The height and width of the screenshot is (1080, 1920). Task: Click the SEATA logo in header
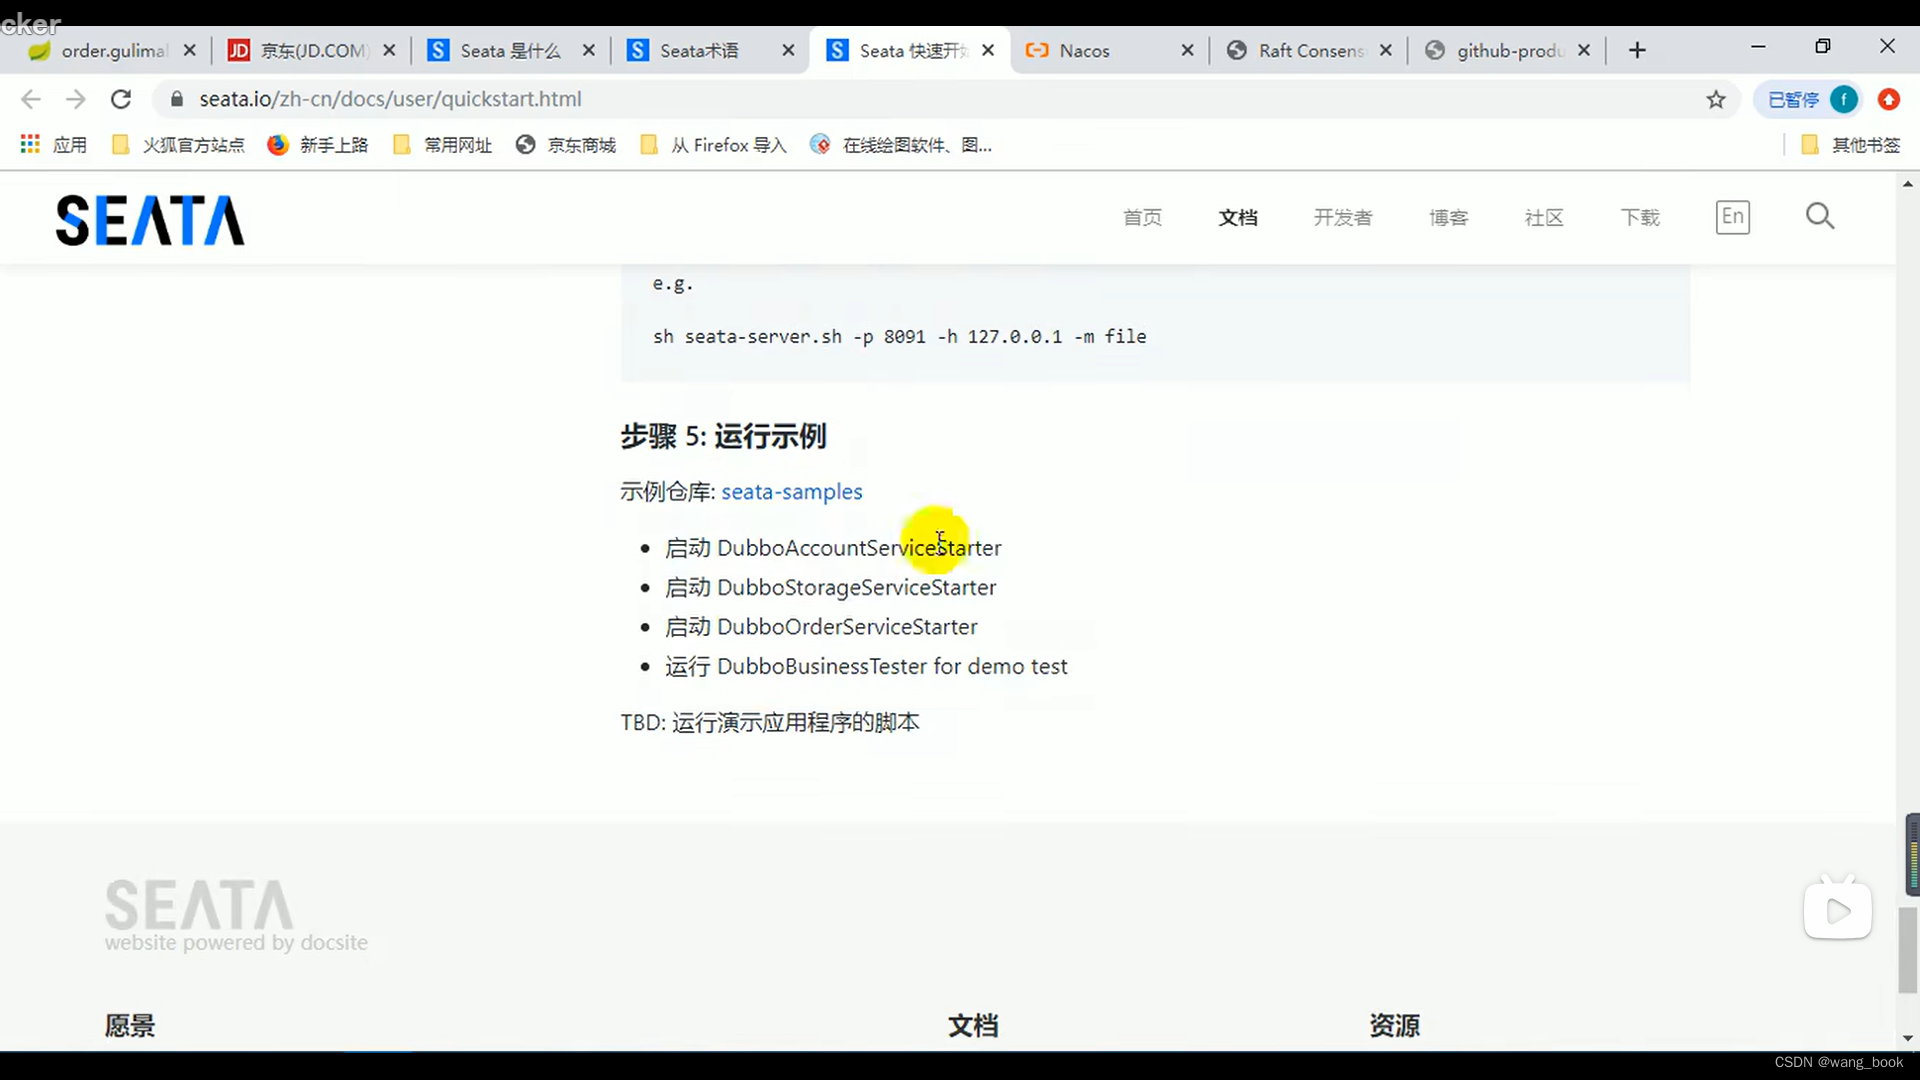(150, 220)
